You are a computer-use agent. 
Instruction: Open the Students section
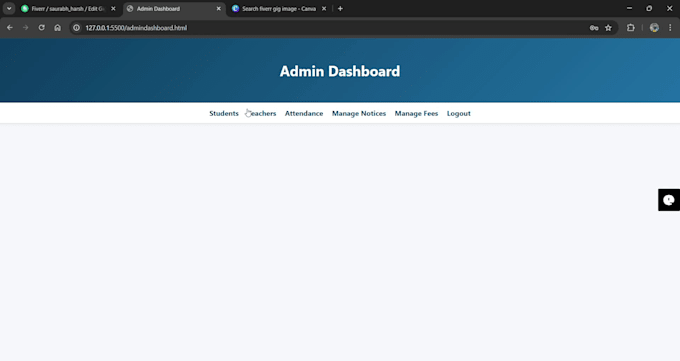224,113
